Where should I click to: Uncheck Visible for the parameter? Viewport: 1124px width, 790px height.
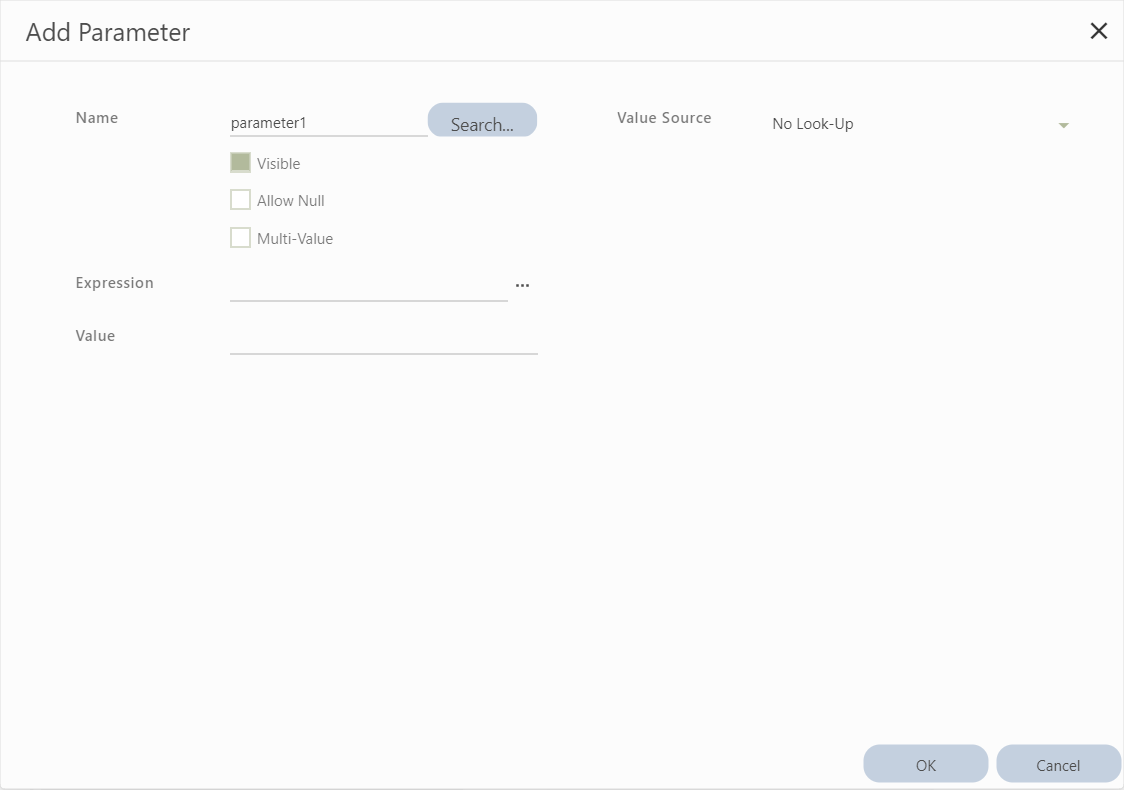click(240, 162)
